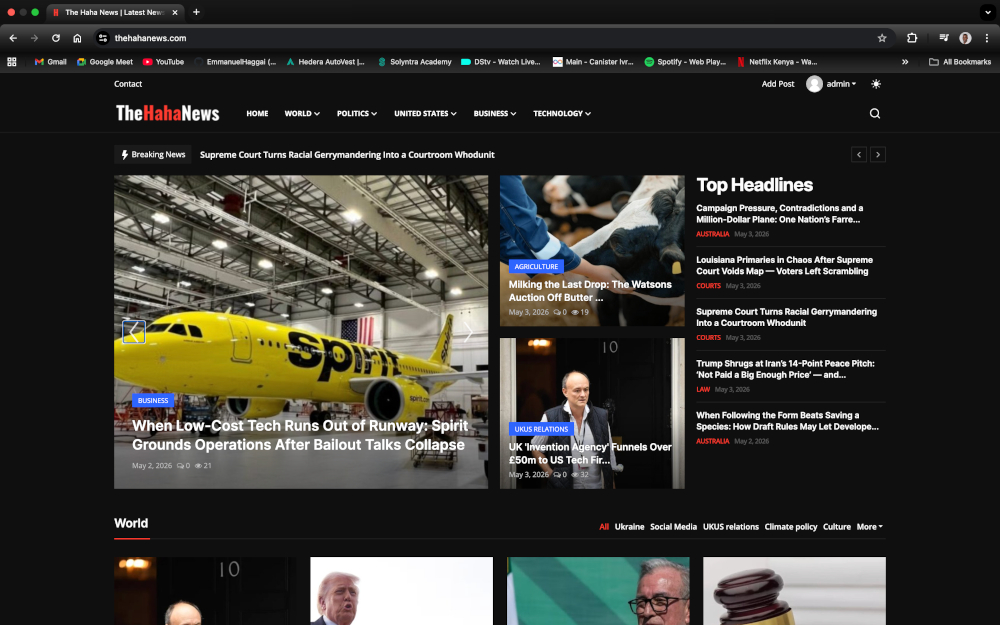Open the Trump thumbnail in World section
Screen dimensions: 1000x625
click(401, 591)
